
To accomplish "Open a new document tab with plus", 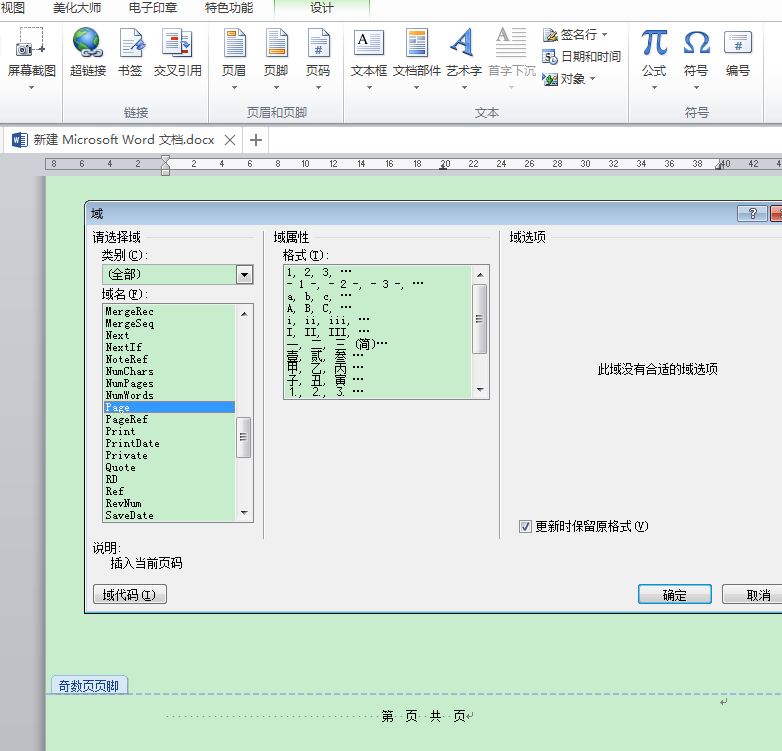I will coord(256,140).
